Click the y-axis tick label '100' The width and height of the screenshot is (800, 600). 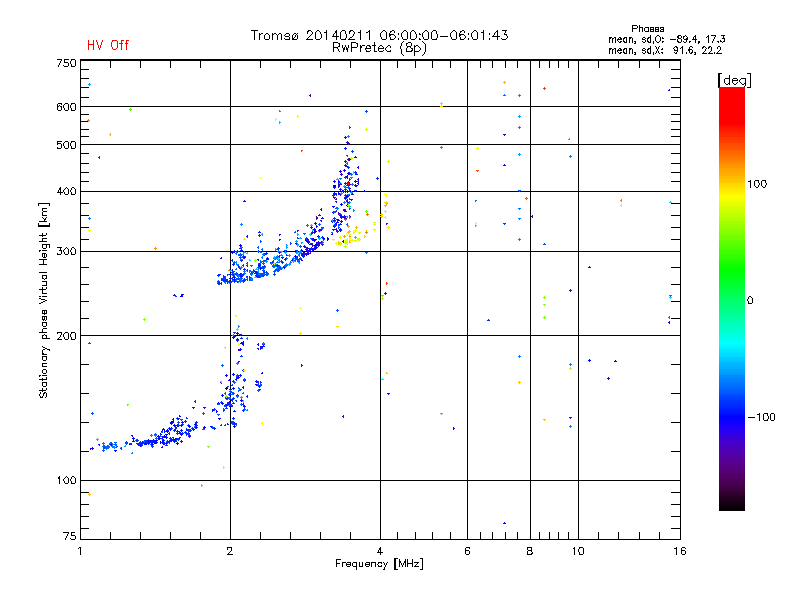[x=66, y=480]
